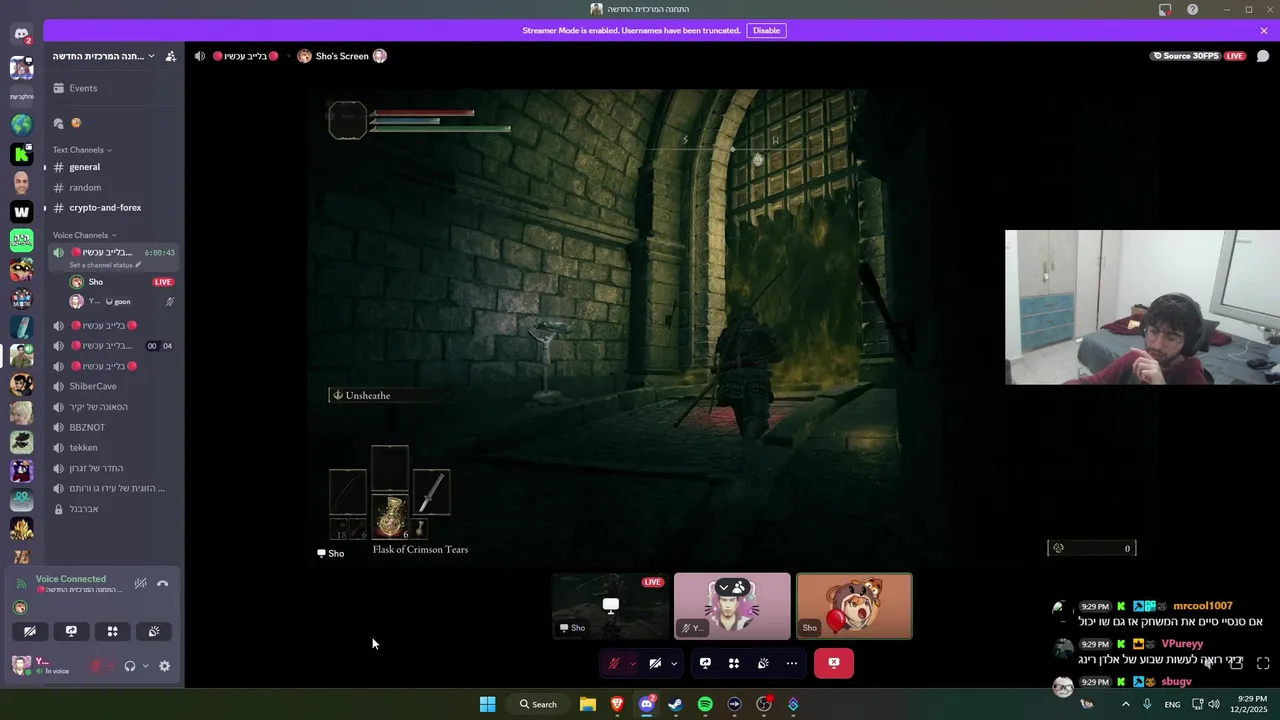
Task: Open activities launcher in the voice panel
Action: (x=112, y=631)
